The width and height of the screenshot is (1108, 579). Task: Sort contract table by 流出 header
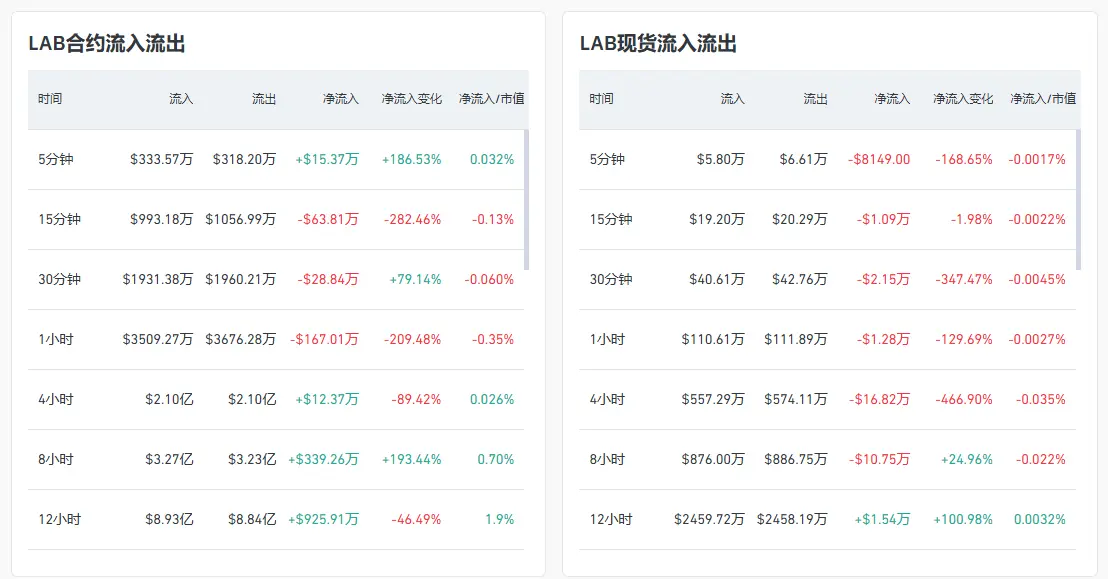click(264, 99)
